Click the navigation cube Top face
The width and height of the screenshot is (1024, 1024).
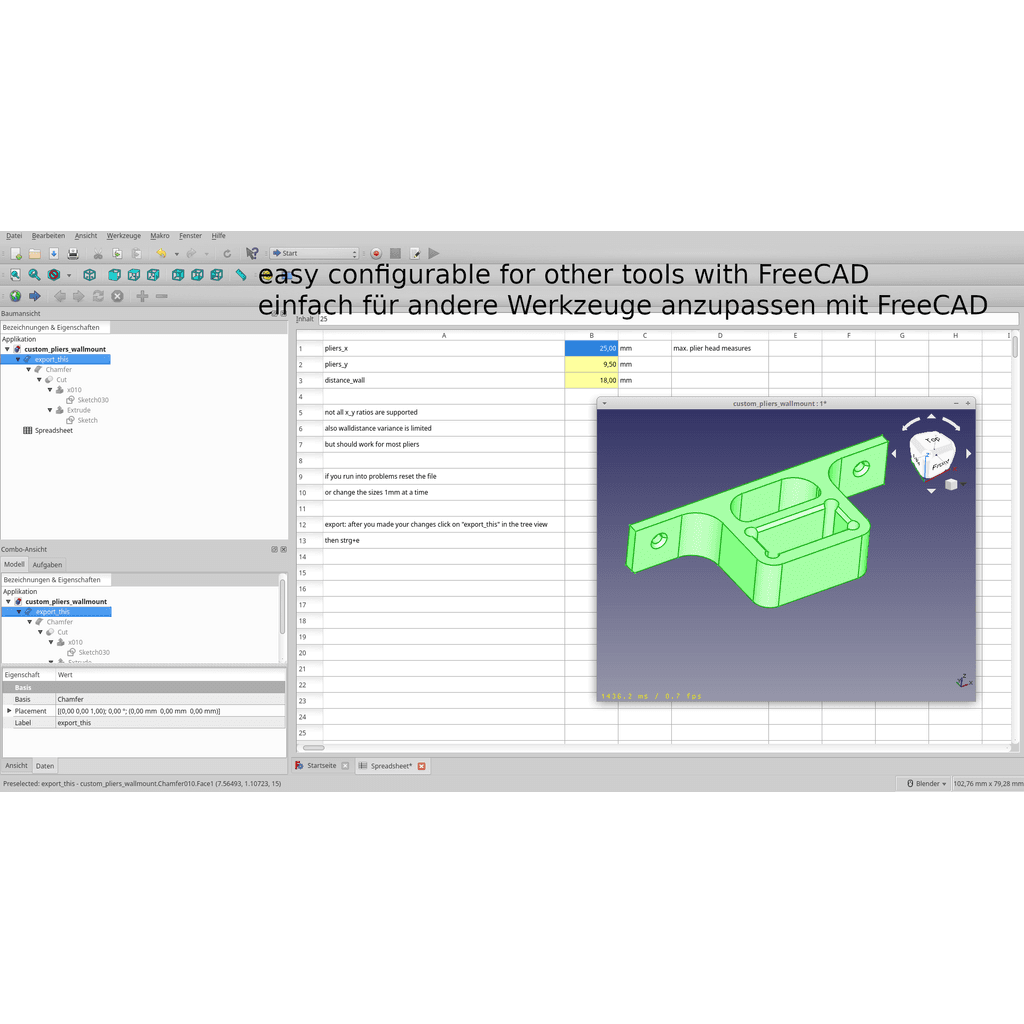[x=935, y=440]
